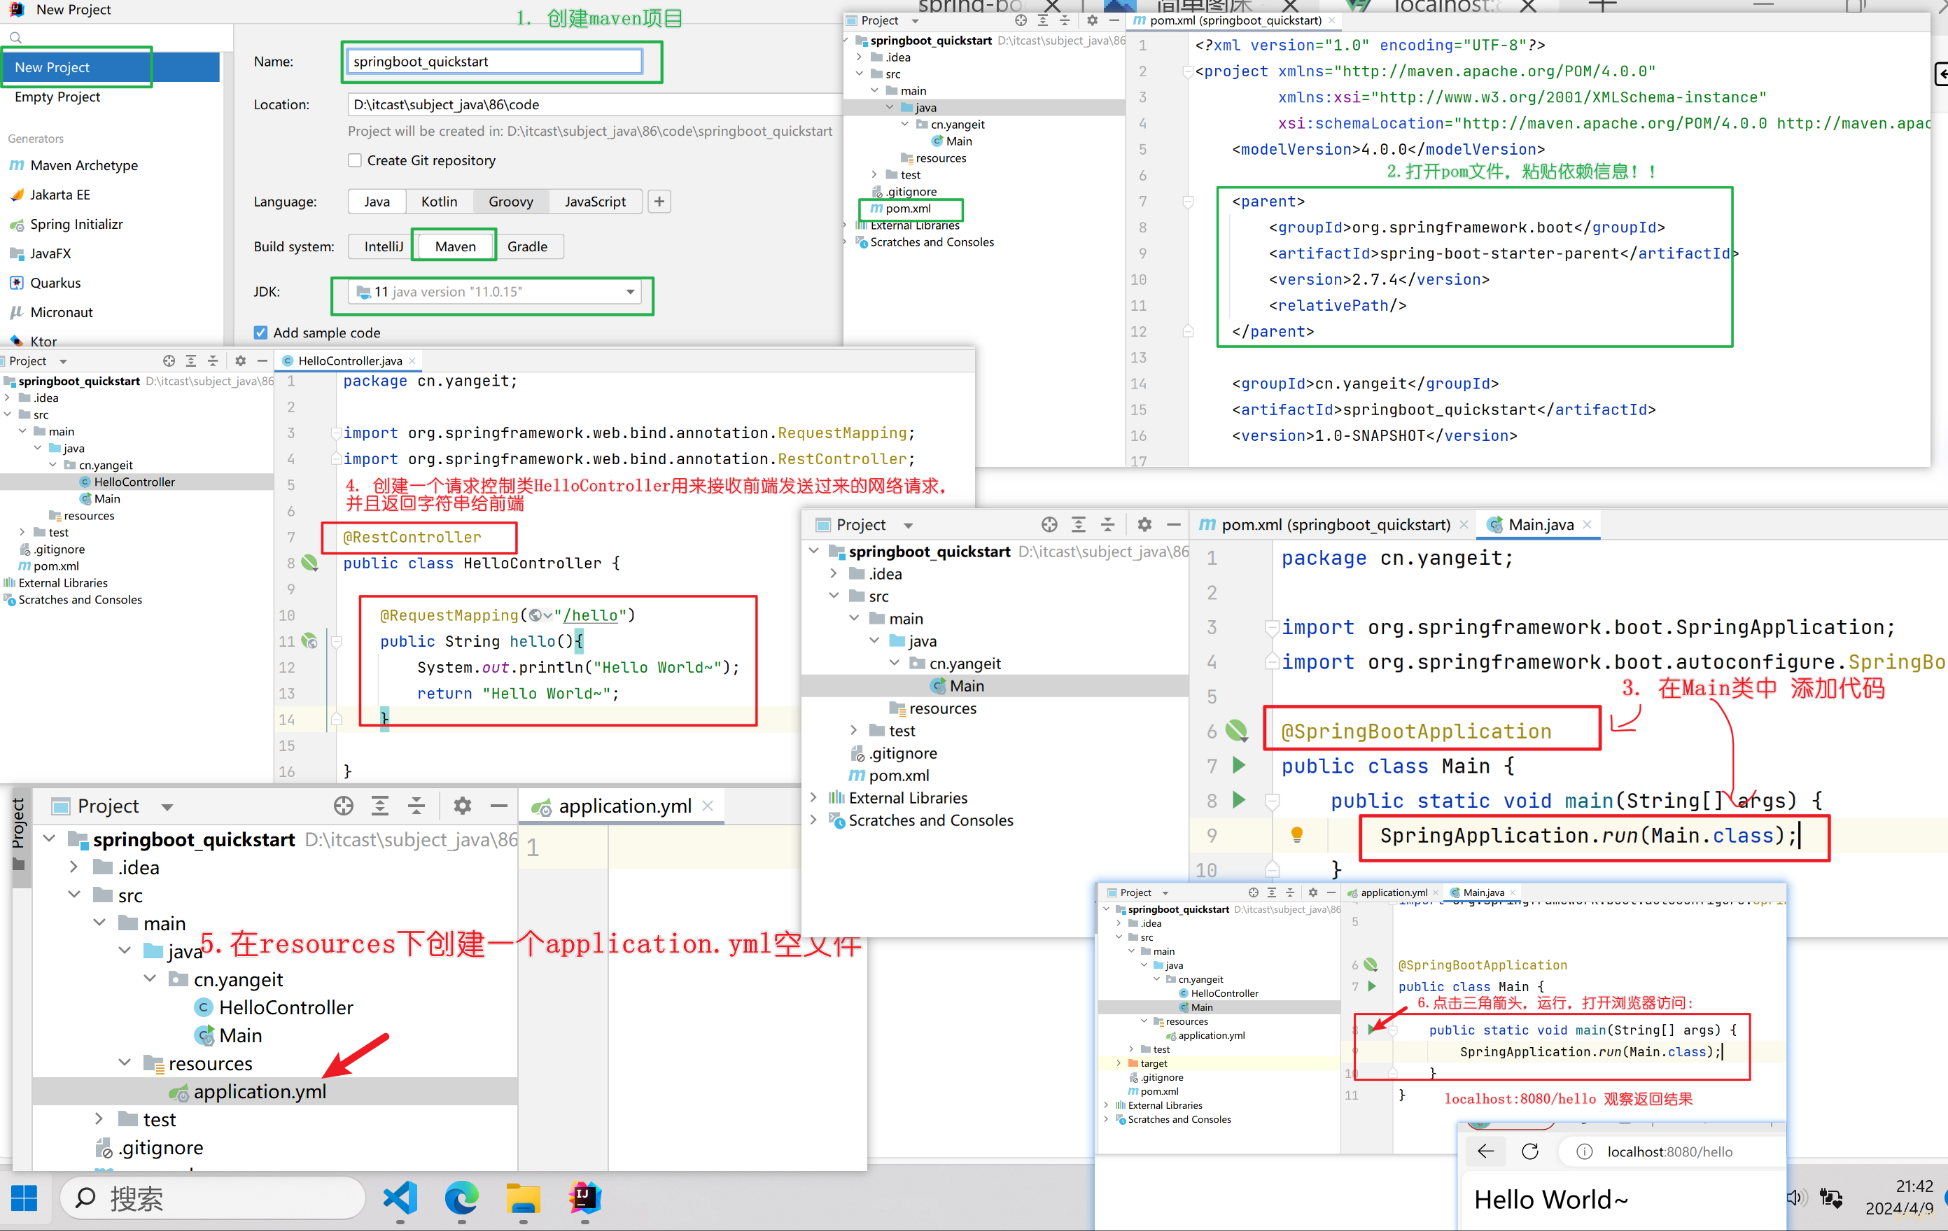The height and width of the screenshot is (1231, 1948).
Task: Select New Project in the wizard sidebar
Action: (110, 67)
